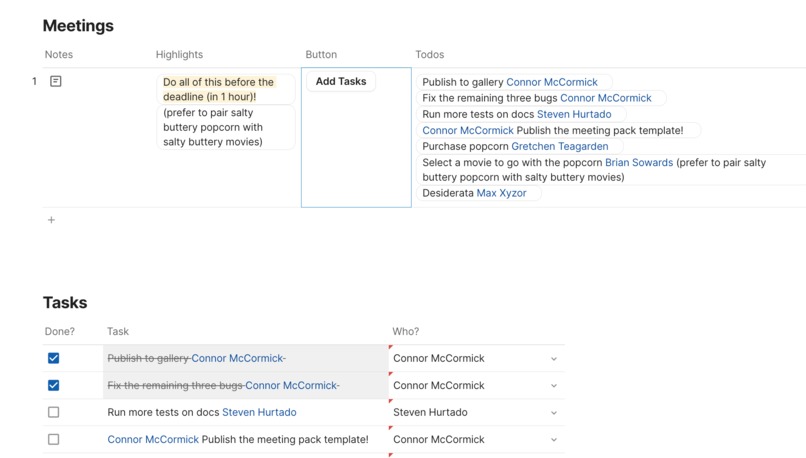
Task: Click the Tasks table heading
Action: pos(65,303)
